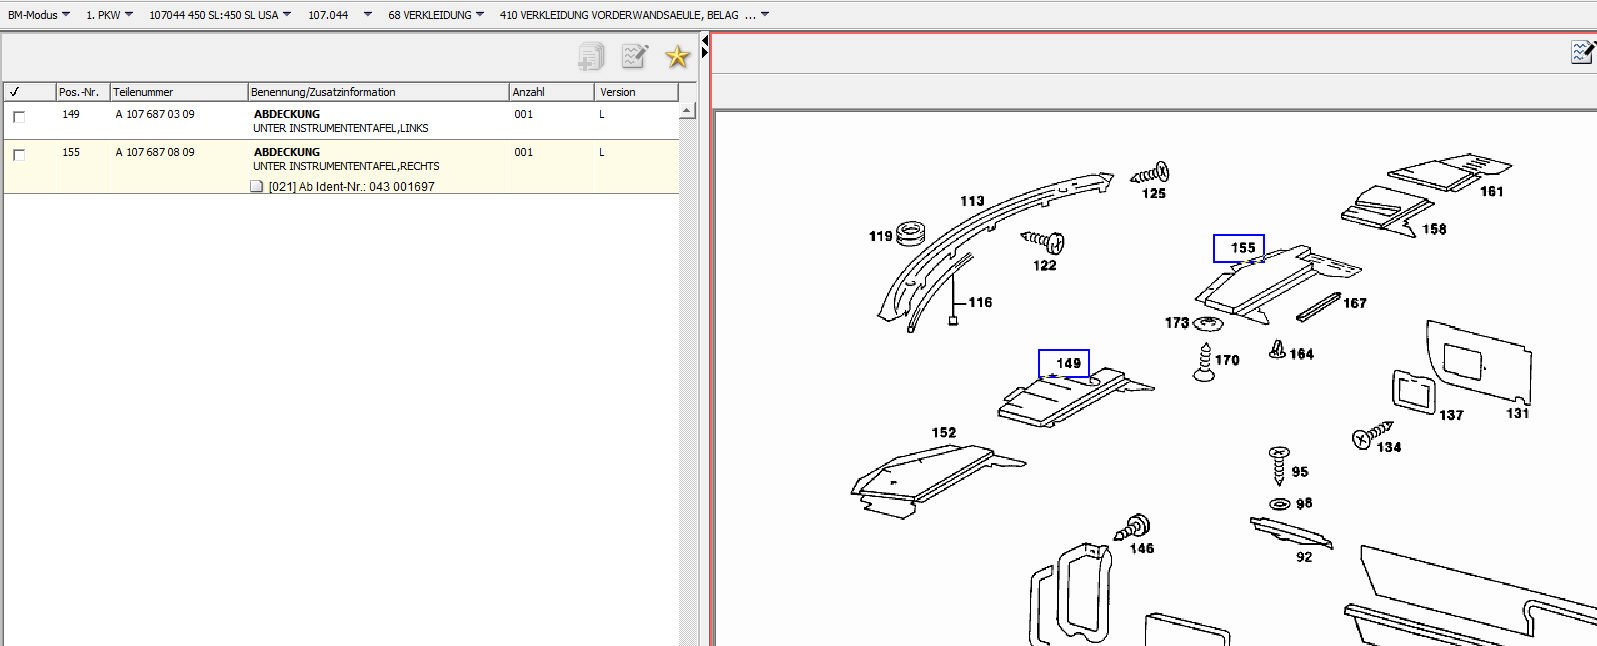This screenshot has width=1597, height=646.
Task: Tick the checkbox for position 155
Action: (19, 155)
